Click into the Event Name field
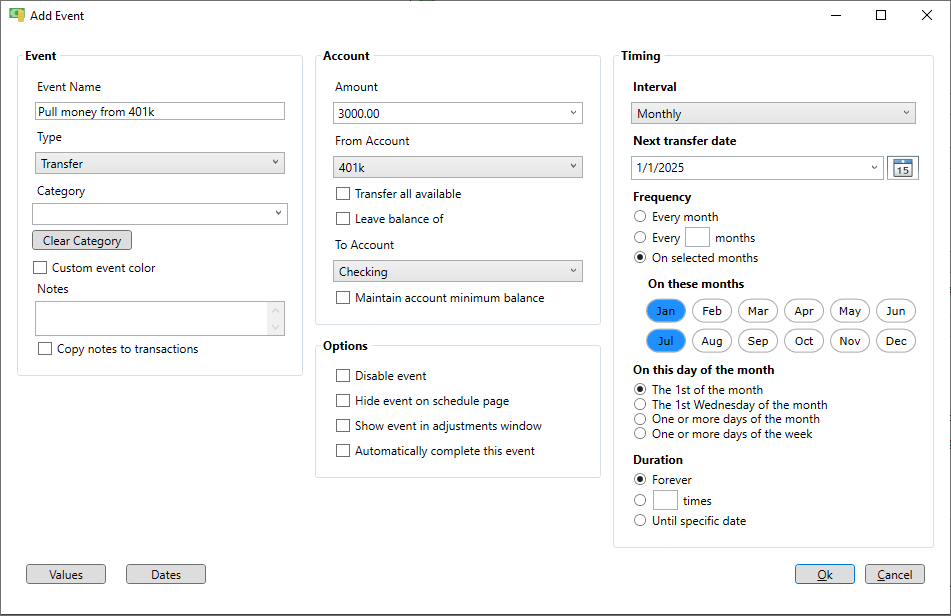 coord(160,112)
